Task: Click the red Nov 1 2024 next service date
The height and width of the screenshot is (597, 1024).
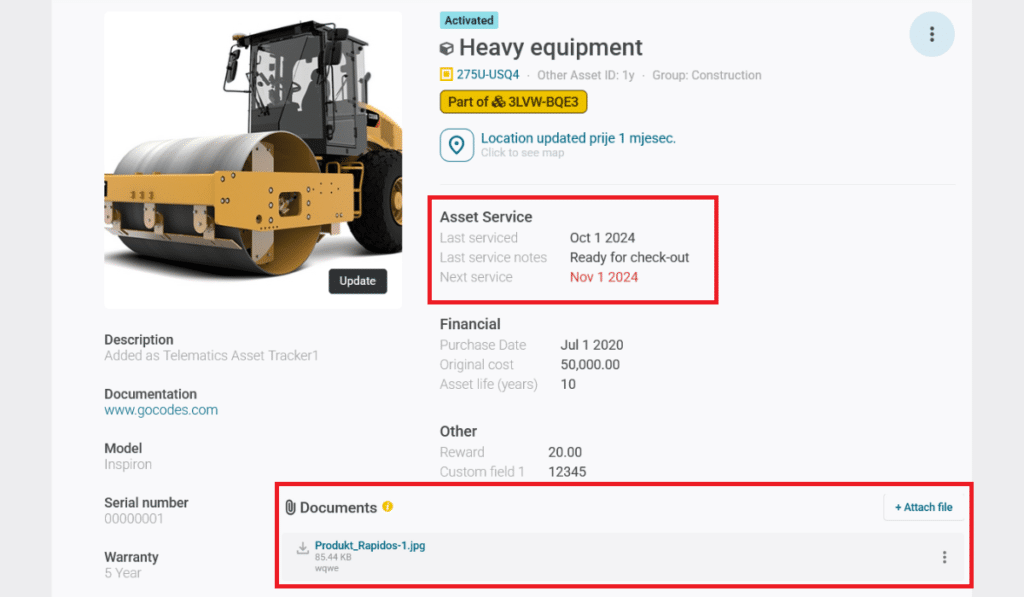Action: (x=604, y=277)
